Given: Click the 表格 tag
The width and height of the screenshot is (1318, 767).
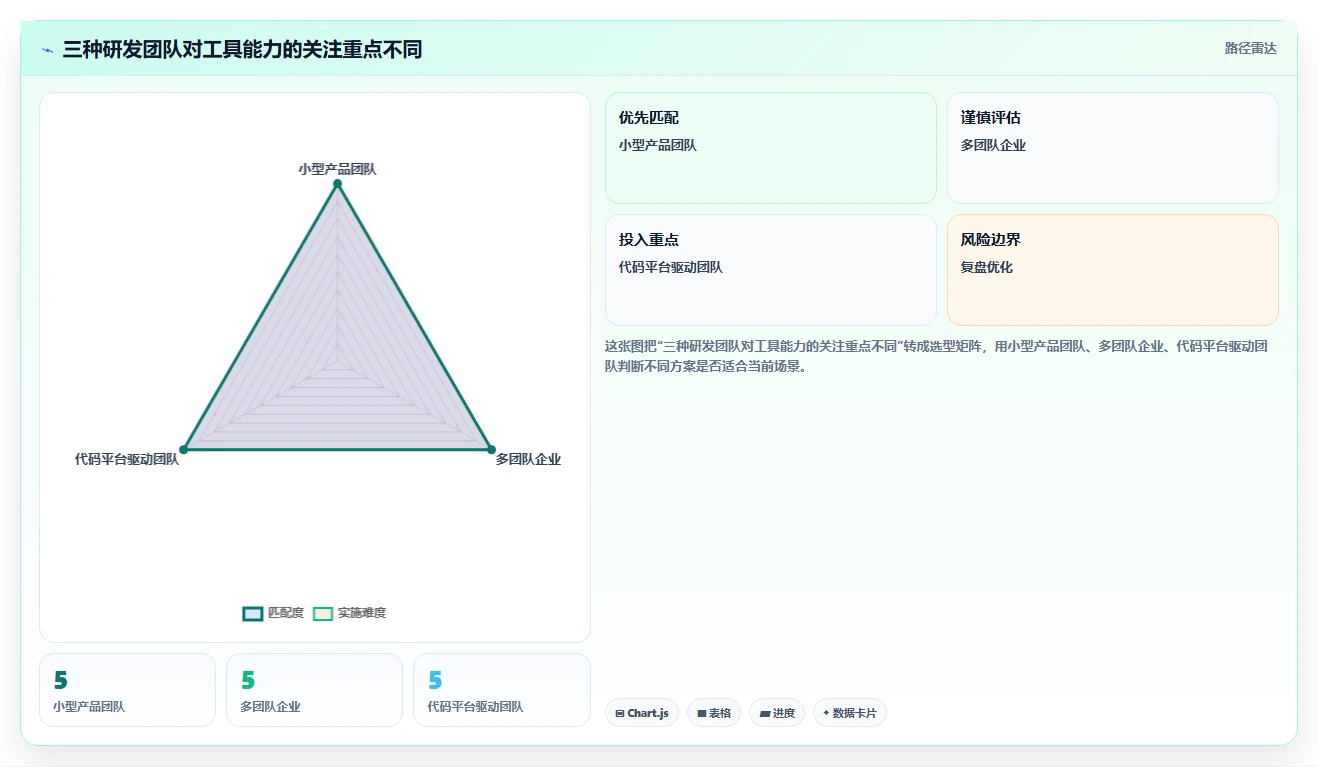Looking at the screenshot, I should [714, 713].
